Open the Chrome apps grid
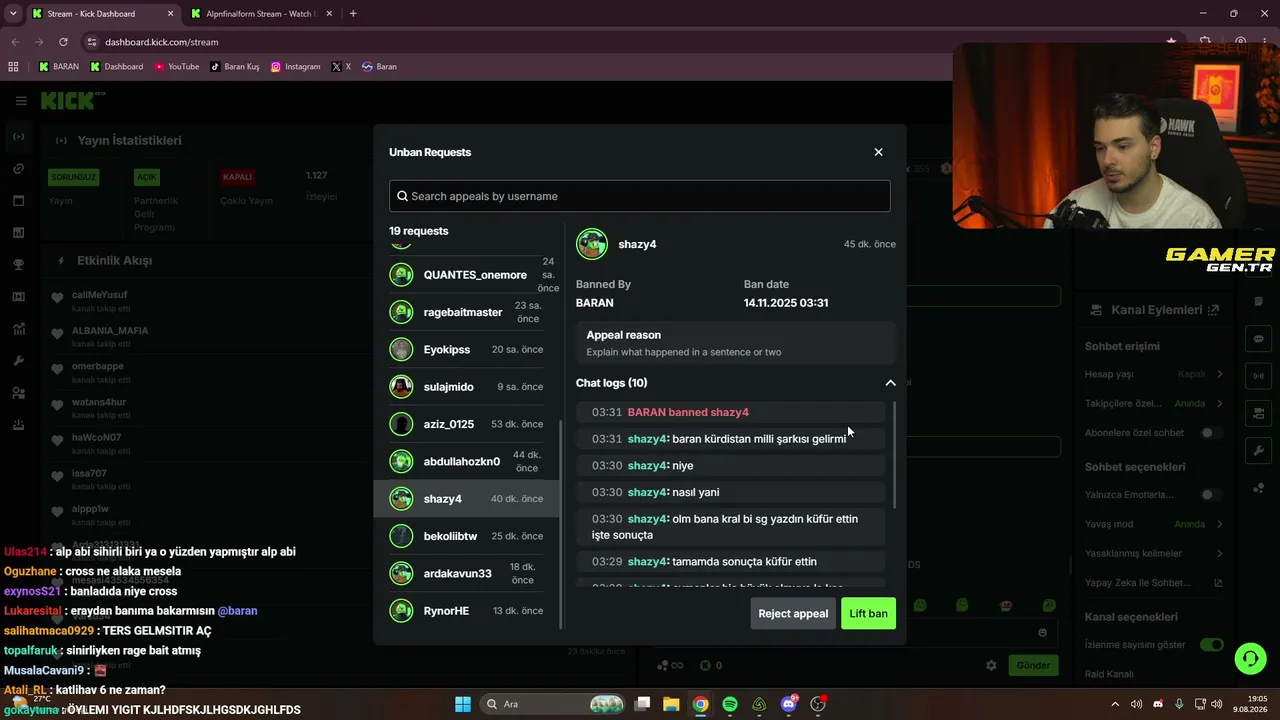This screenshot has height=720, width=1280. [13, 67]
